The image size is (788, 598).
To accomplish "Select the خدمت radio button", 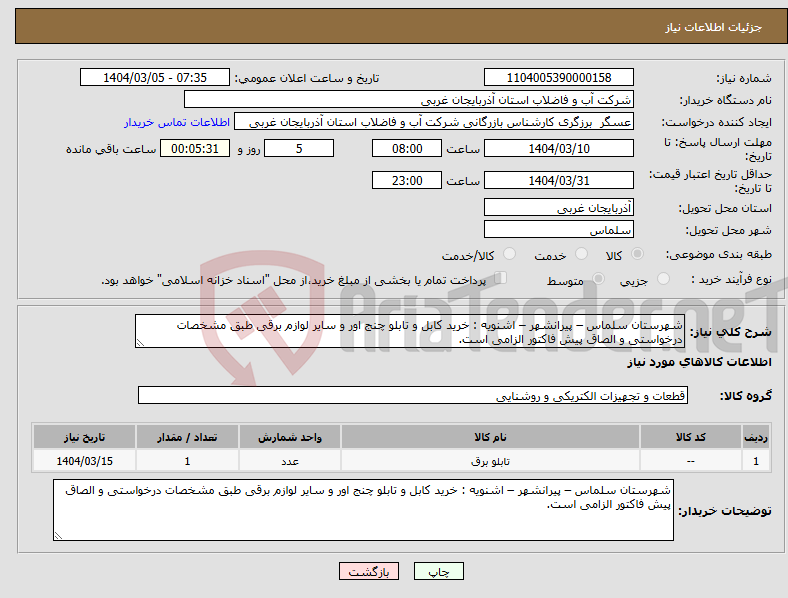I will 581,254.
